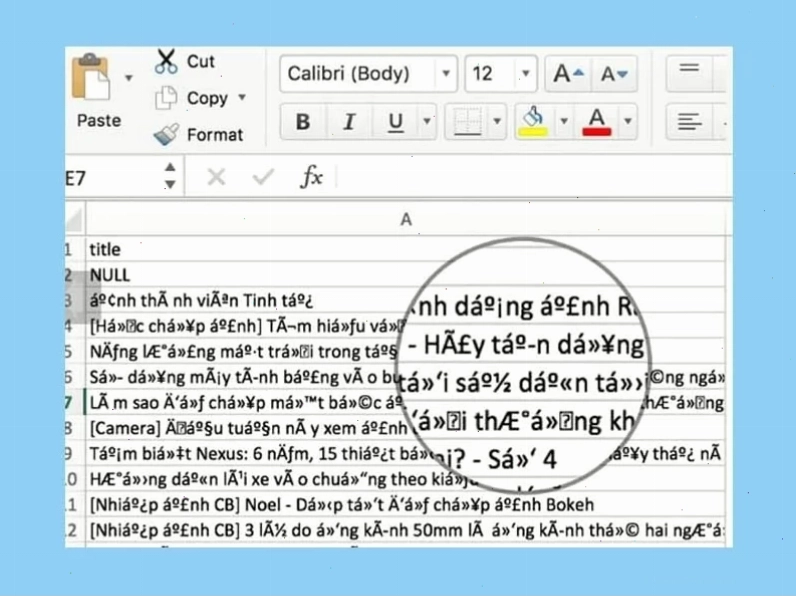Open the borders dropdown arrow
This screenshot has height=597, width=796.
[x=497, y=121]
